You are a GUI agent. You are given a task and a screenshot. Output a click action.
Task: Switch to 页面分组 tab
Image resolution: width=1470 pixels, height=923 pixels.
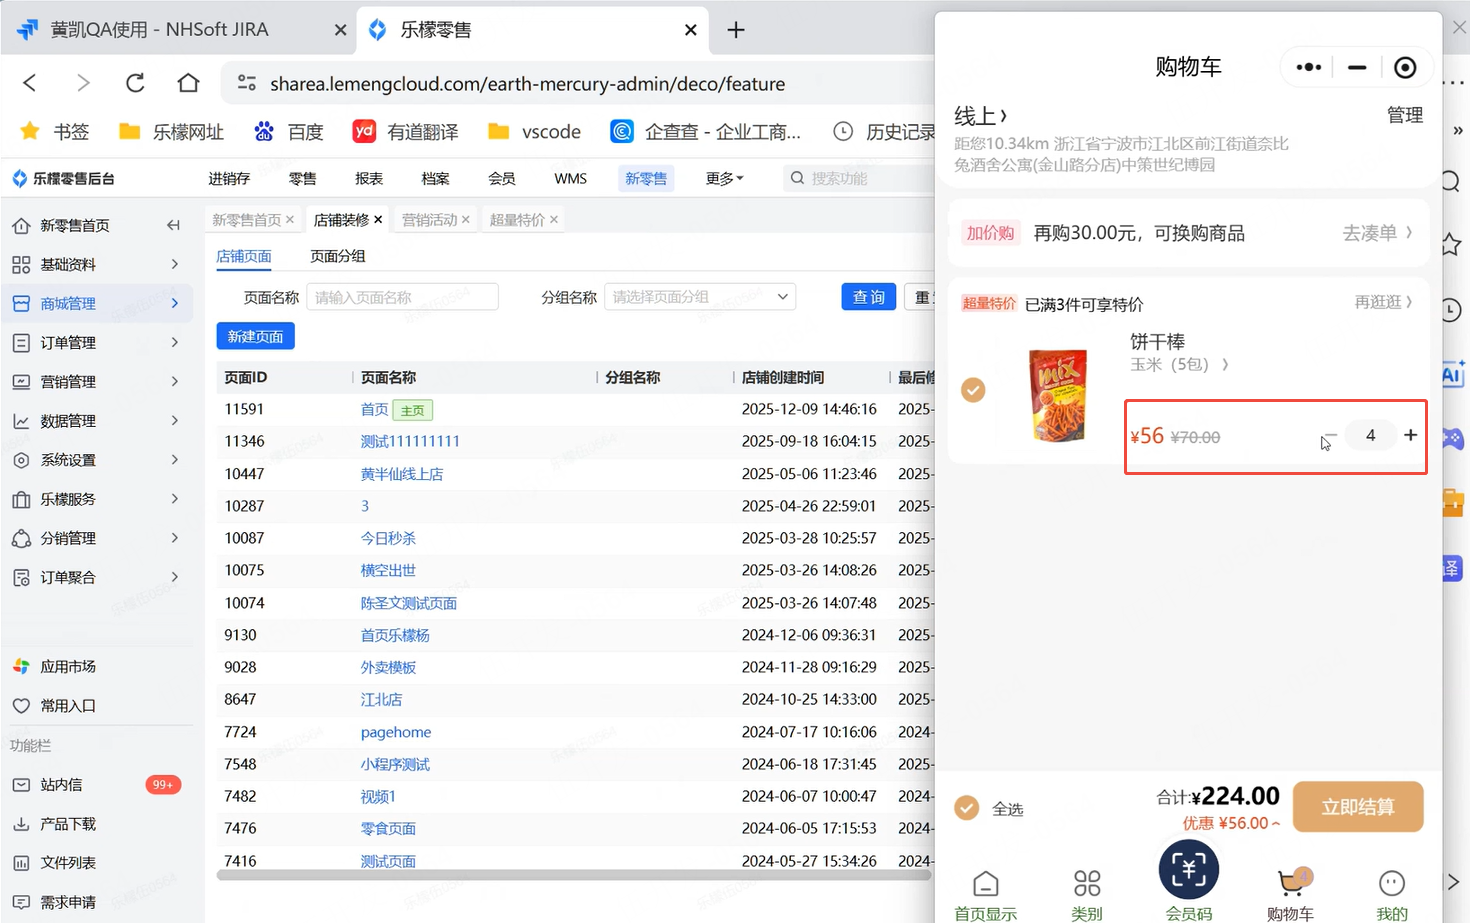coord(338,256)
